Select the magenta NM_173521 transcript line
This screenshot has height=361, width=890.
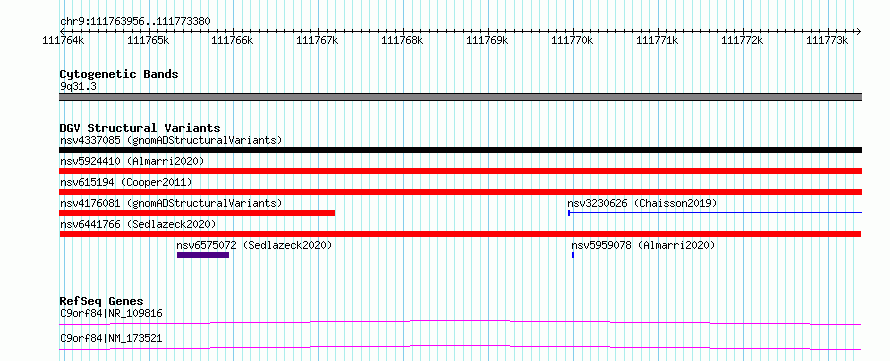click(460, 347)
